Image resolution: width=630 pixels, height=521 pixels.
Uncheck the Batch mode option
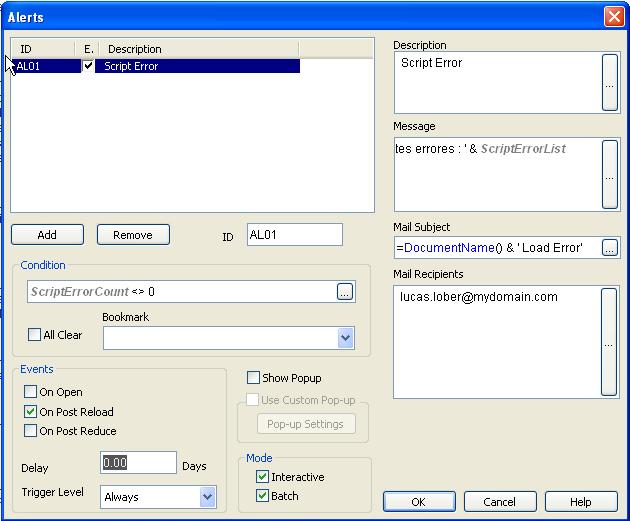pyautogui.click(x=262, y=495)
